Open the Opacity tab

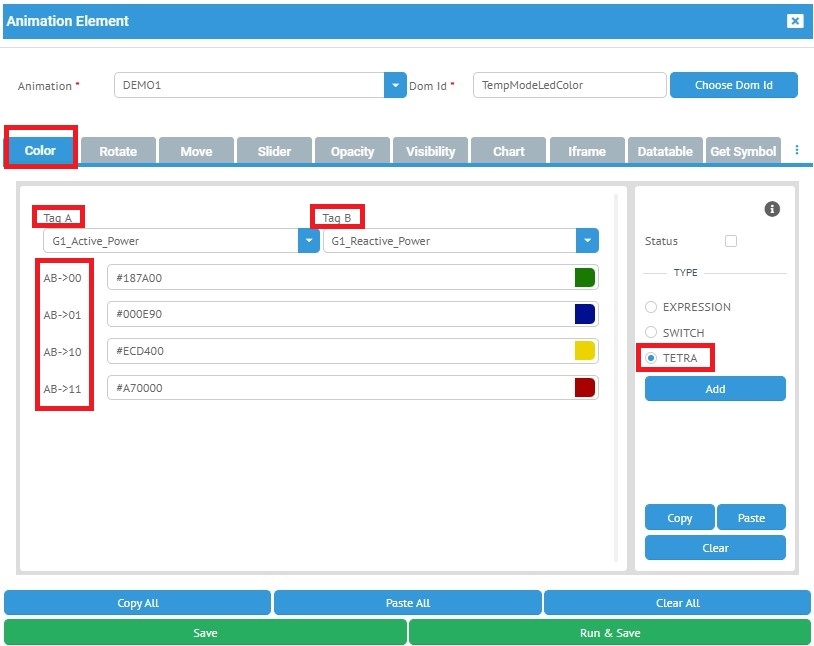point(352,151)
